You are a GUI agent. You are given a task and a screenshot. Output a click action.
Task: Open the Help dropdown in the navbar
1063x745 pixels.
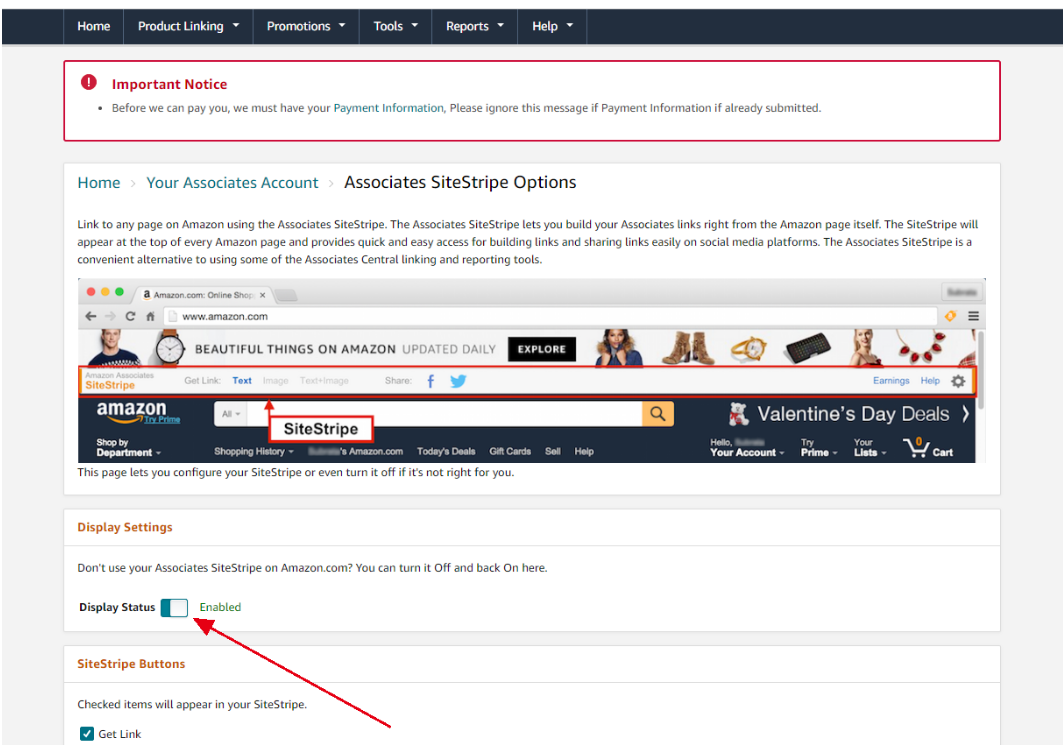[552, 26]
